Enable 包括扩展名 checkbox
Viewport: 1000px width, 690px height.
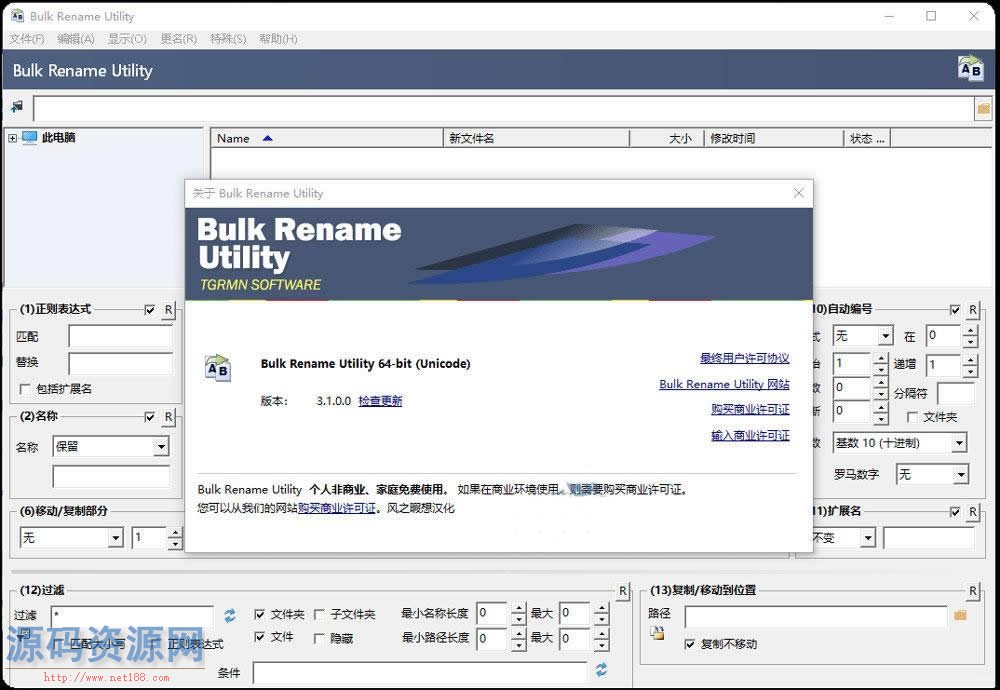26,388
